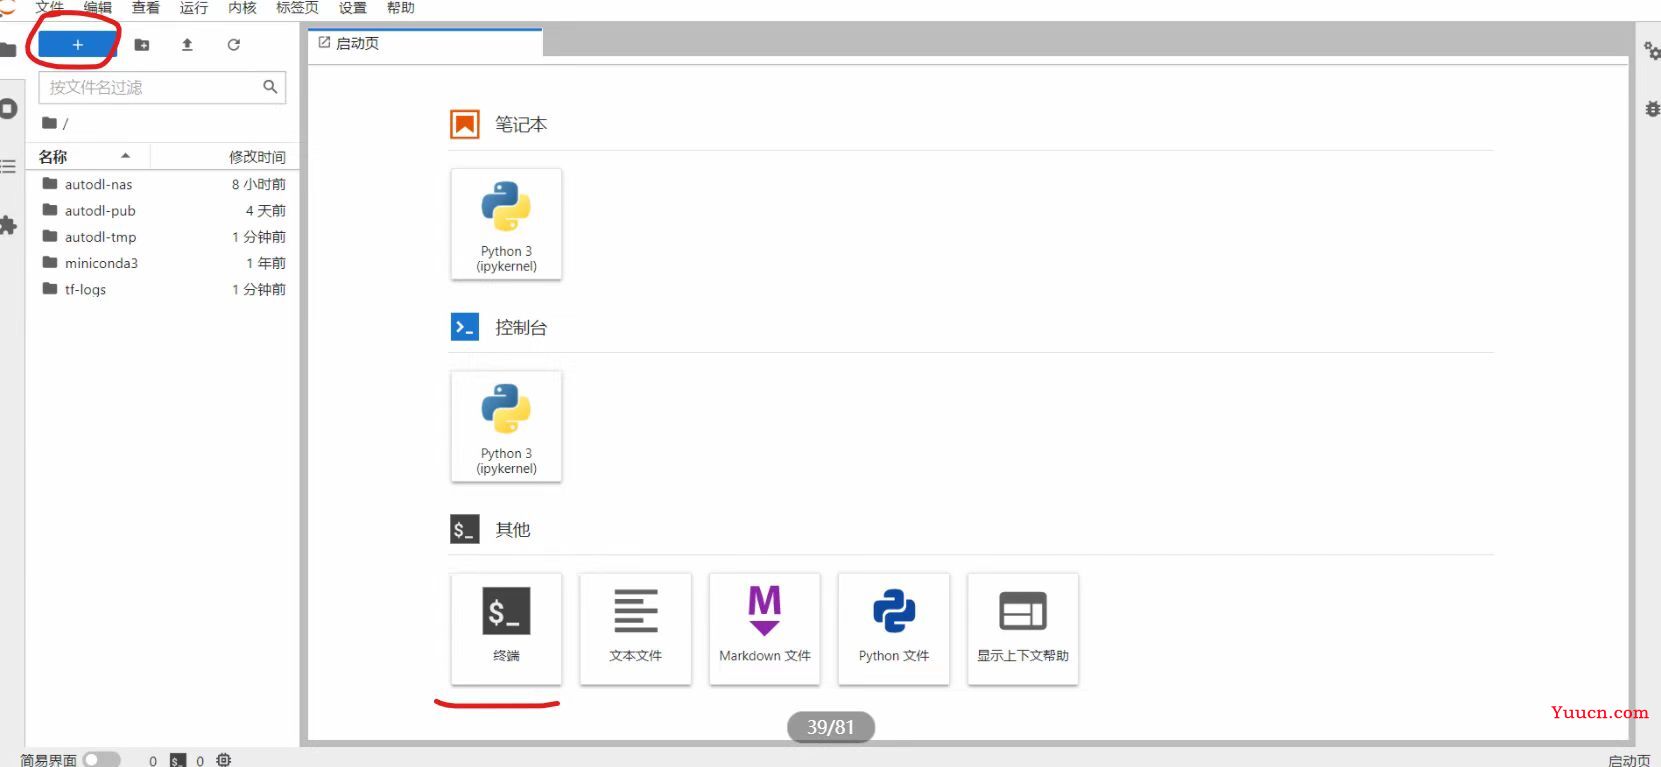This screenshot has height=767, width=1661.
Task: Click the kernel chip icon in status bar
Action: pyautogui.click(x=224, y=760)
